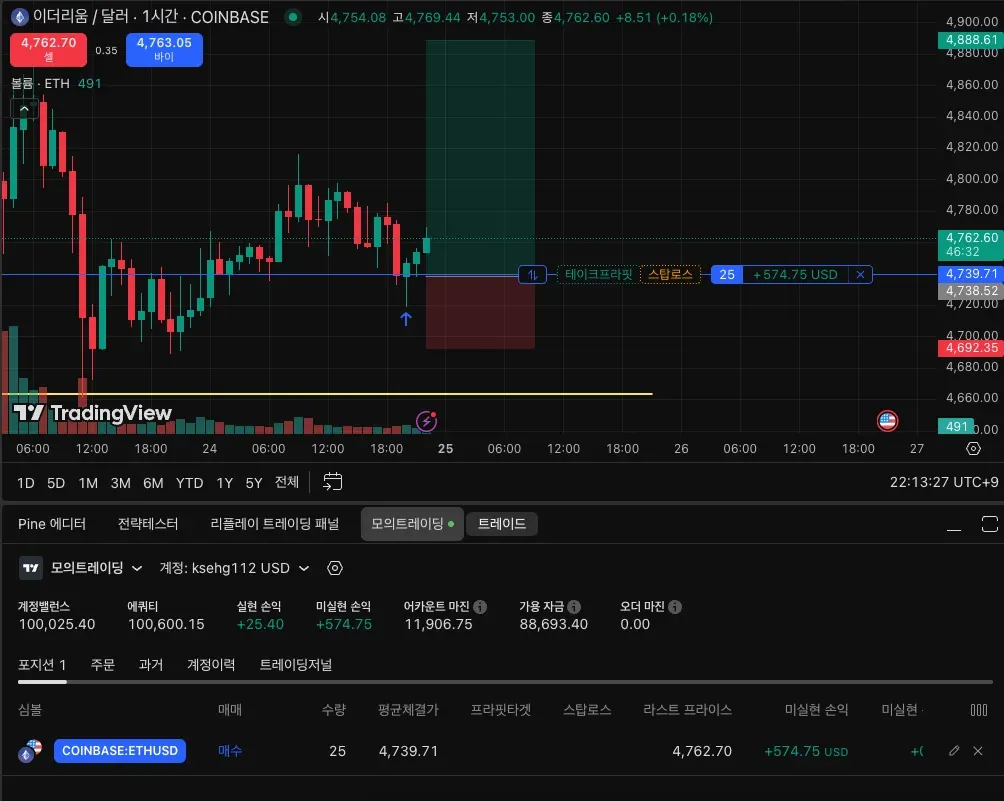
Task: Open the 계정: ksehg112 USD account dropdown
Action: point(234,568)
